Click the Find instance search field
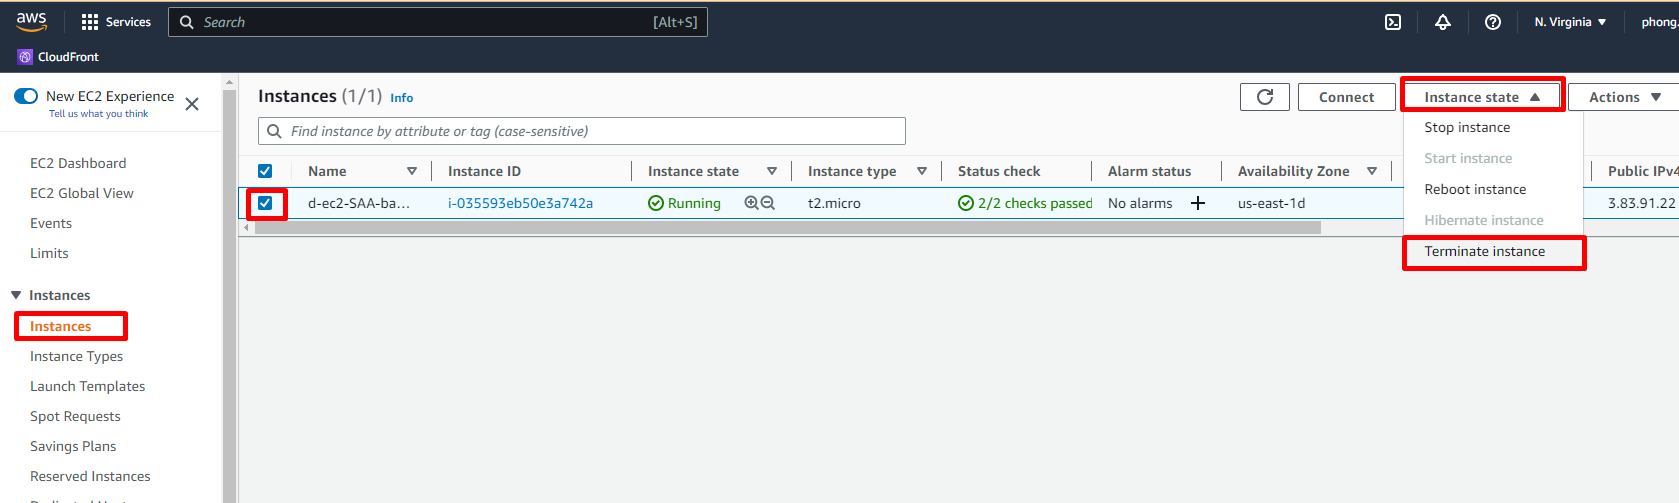 click(x=590, y=131)
